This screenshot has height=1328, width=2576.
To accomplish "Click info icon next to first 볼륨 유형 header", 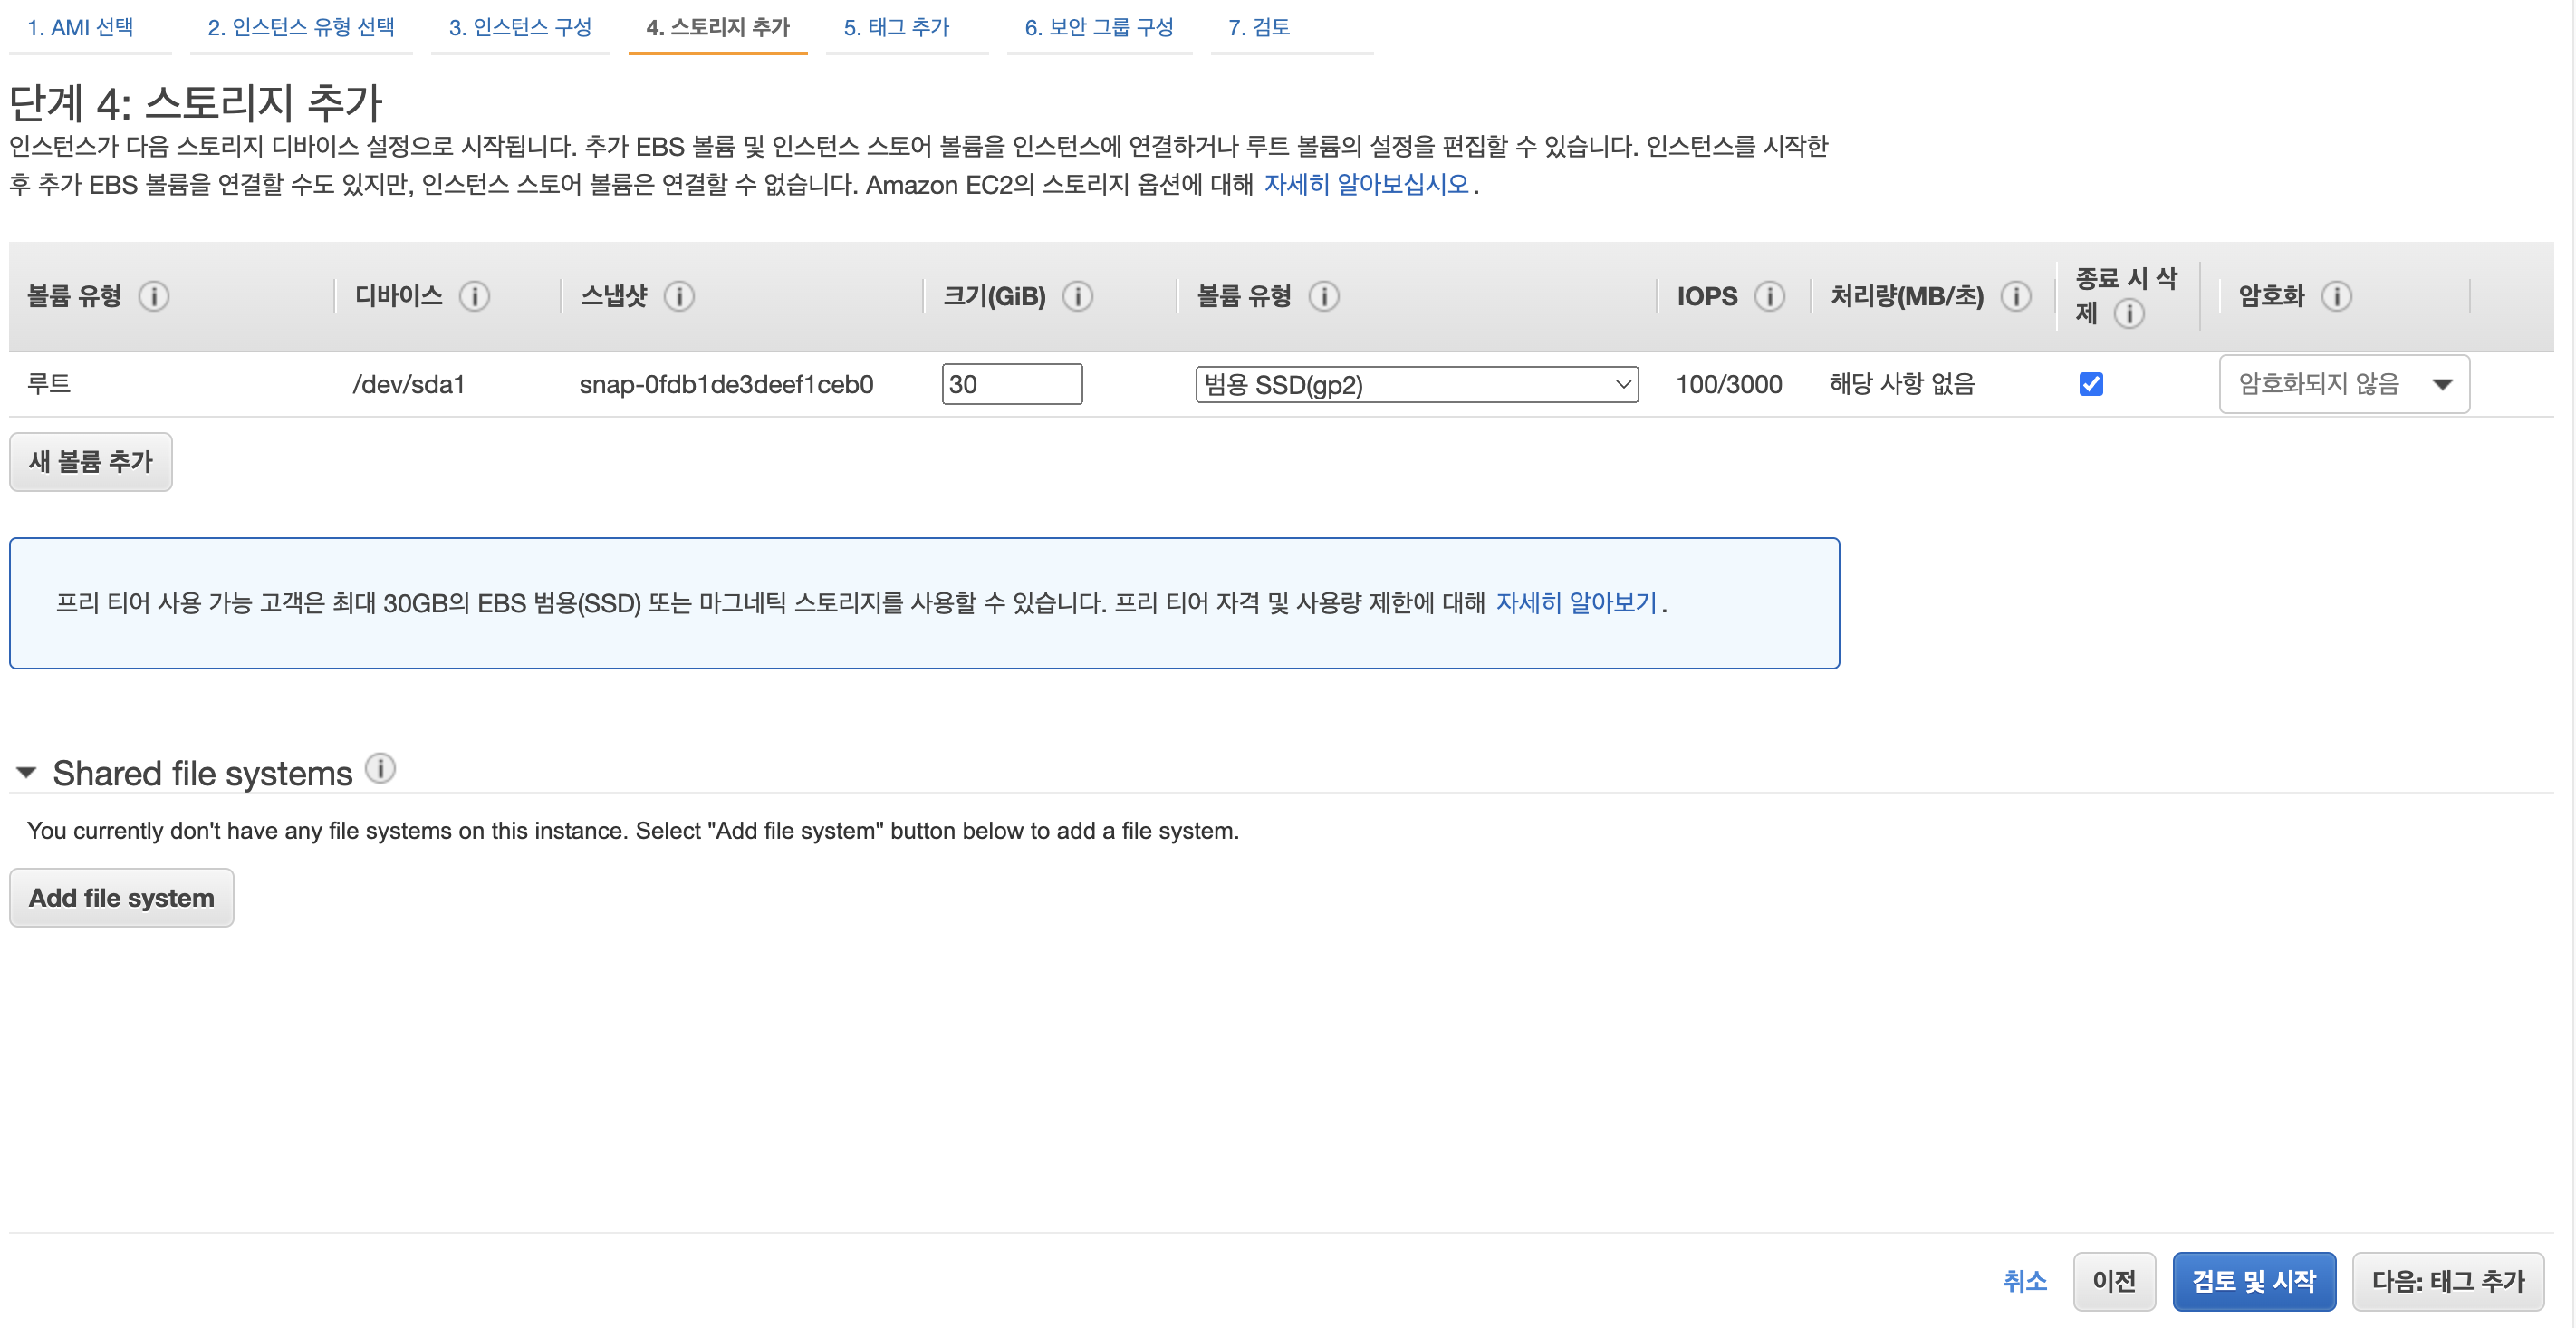I will [x=154, y=296].
